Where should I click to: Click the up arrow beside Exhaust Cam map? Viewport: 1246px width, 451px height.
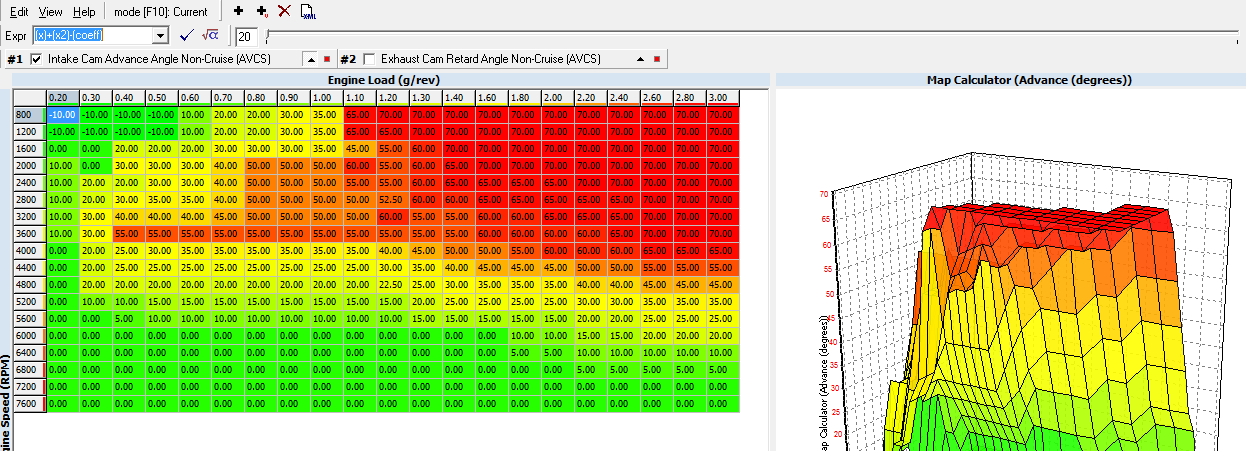click(640, 60)
